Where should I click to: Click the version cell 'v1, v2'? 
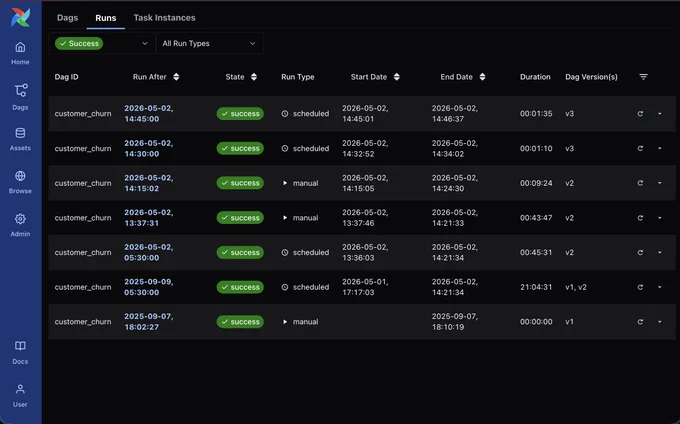point(575,287)
